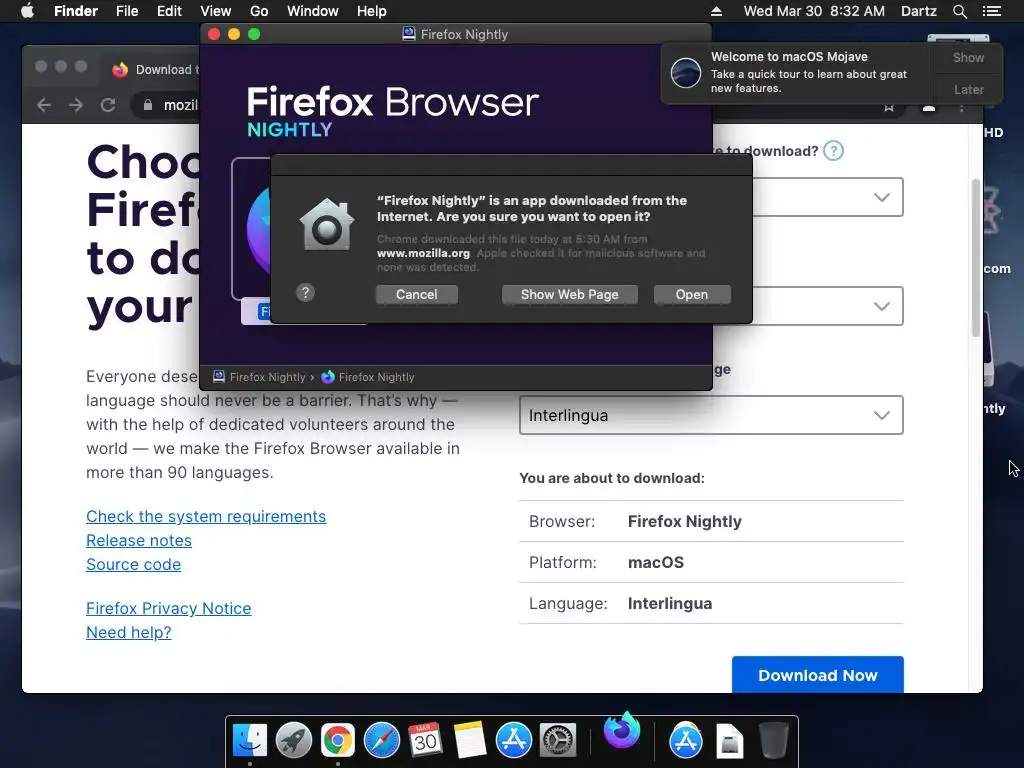Click Later on Mojave notification

point(968,89)
